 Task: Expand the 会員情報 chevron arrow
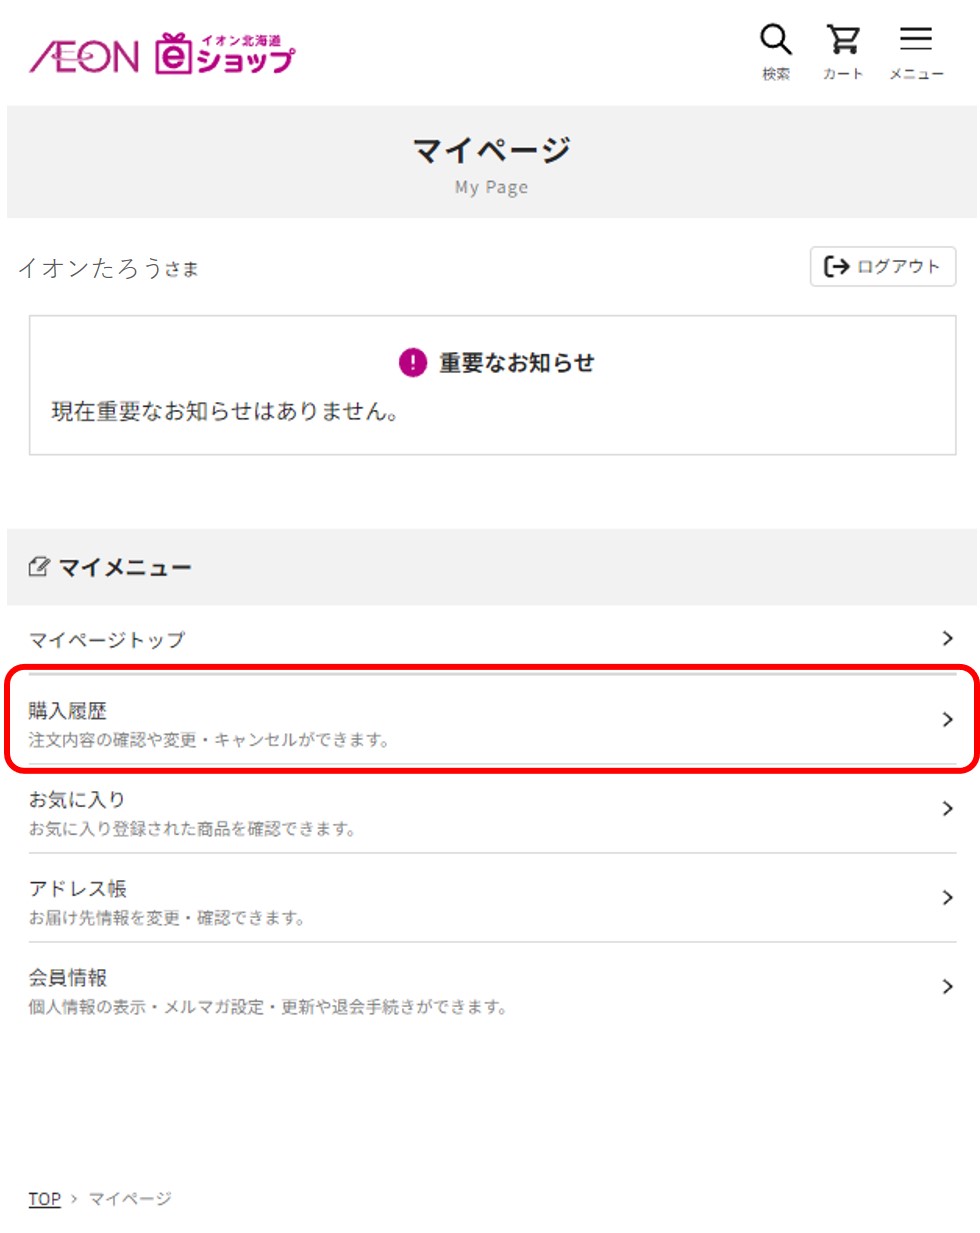[947, 986]
